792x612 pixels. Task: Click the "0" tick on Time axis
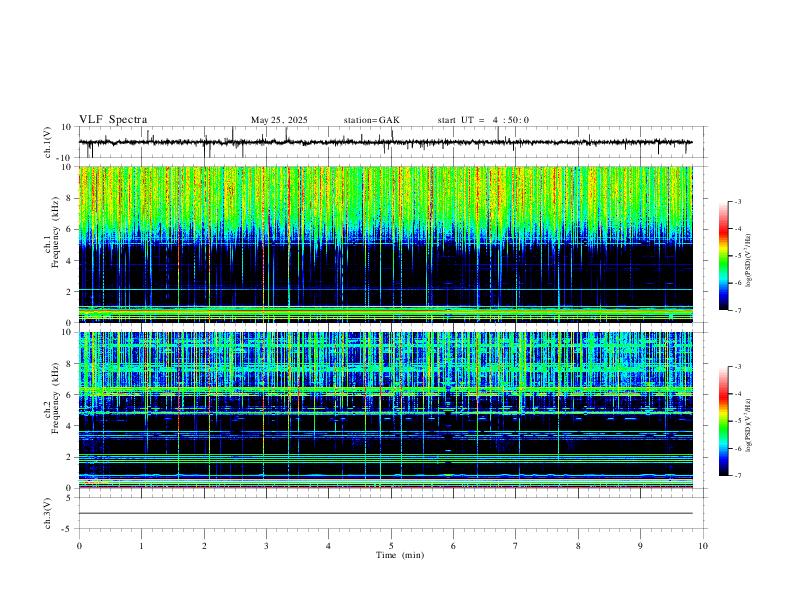pyautogui.click(x=79, y=546)
